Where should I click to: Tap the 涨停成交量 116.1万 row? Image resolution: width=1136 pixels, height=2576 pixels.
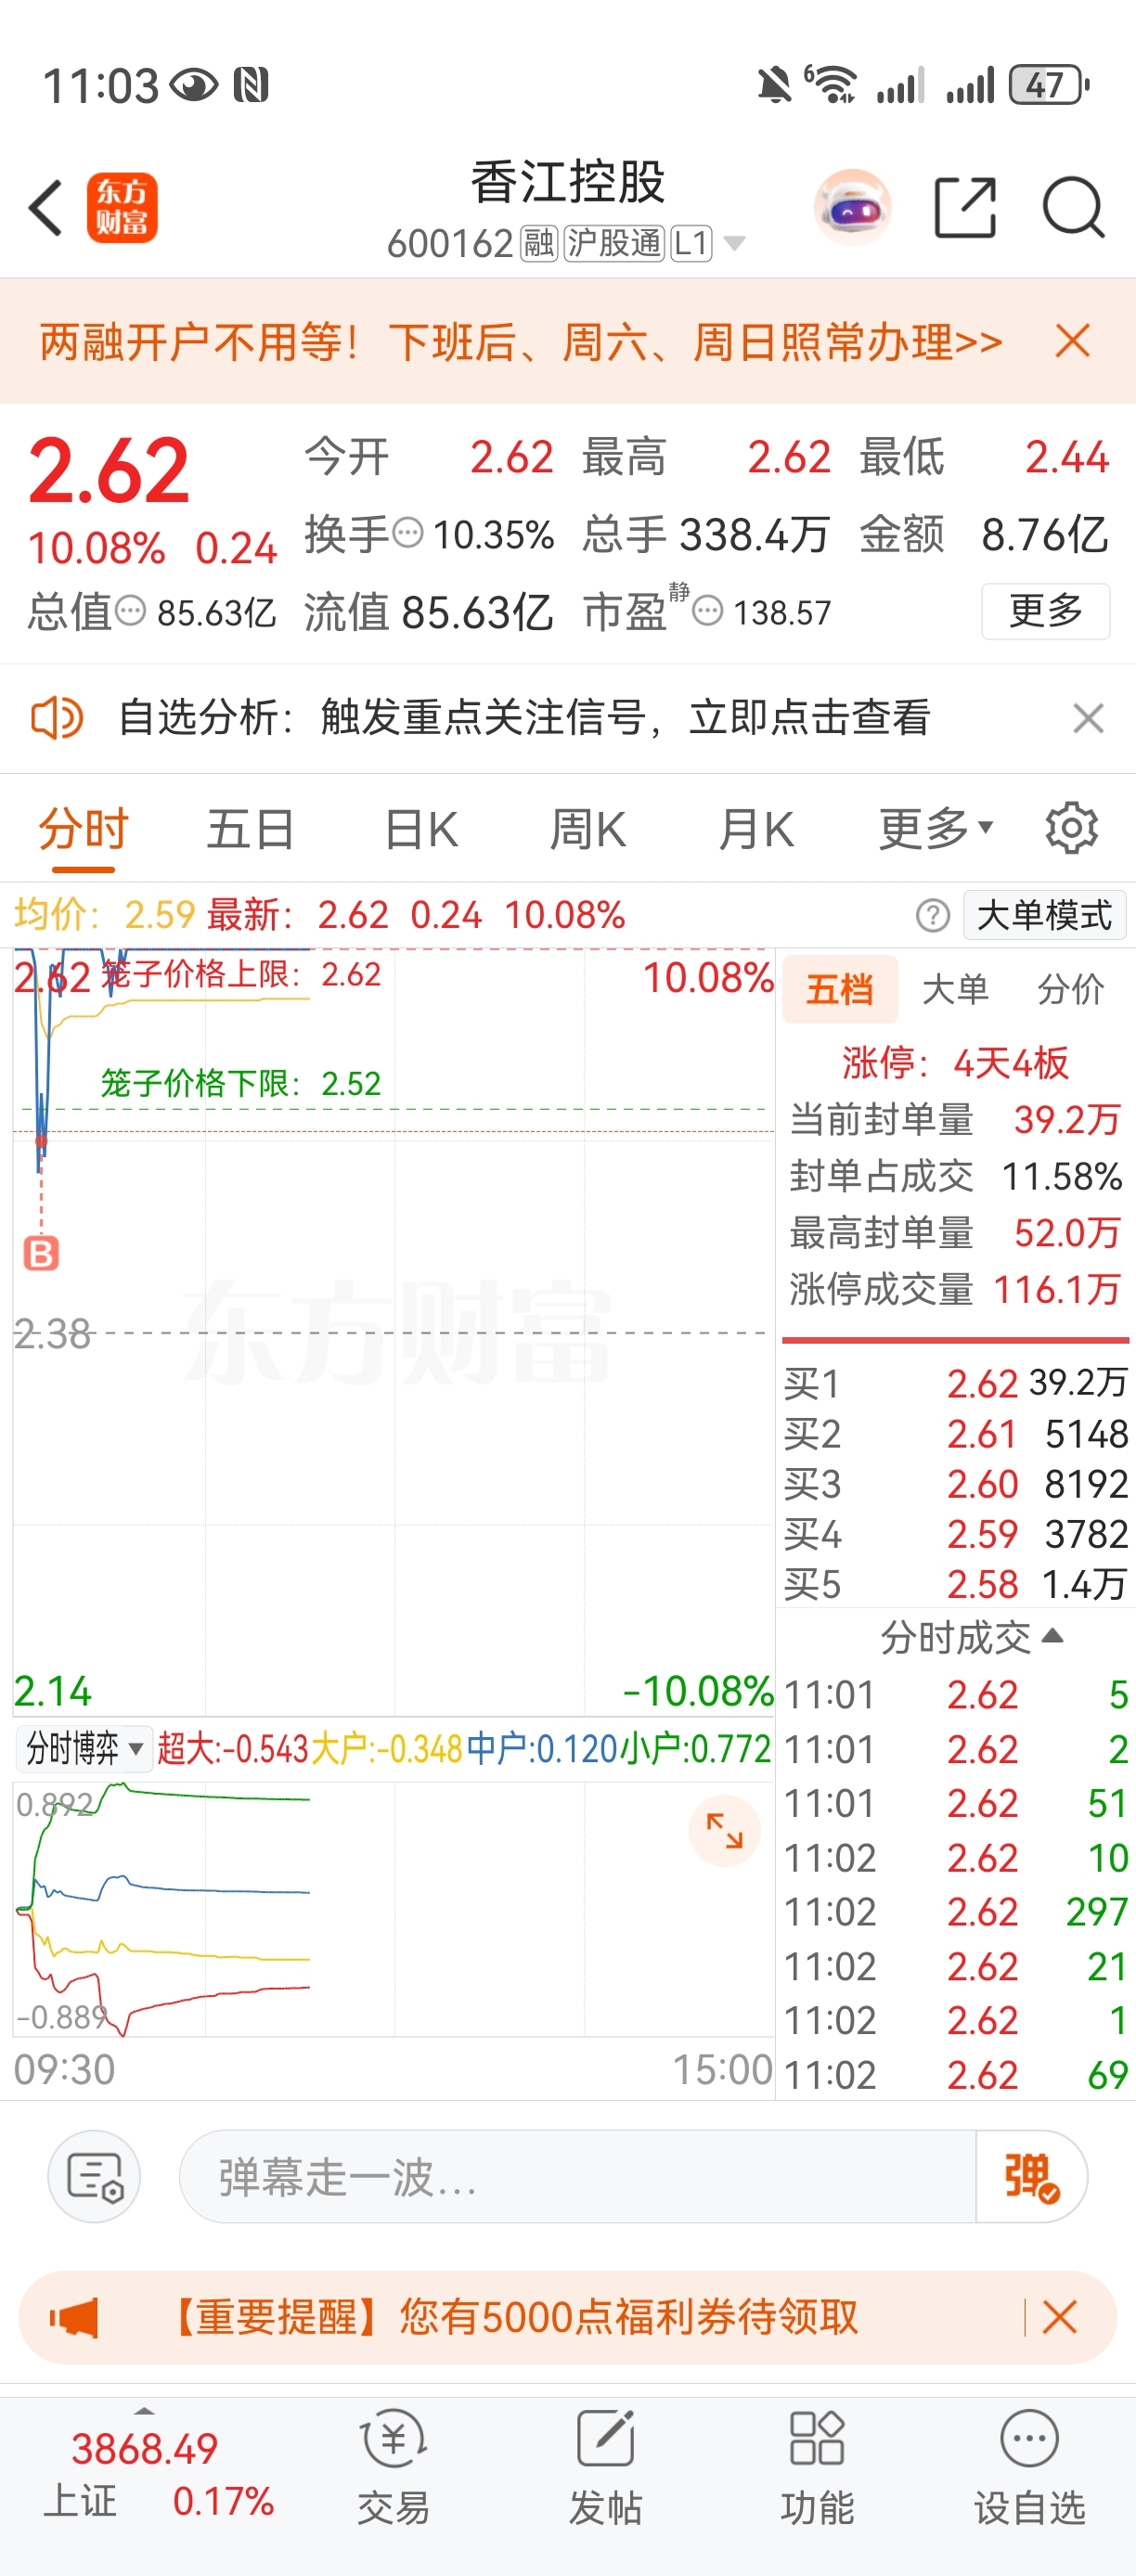click(x=955, y=1289)
